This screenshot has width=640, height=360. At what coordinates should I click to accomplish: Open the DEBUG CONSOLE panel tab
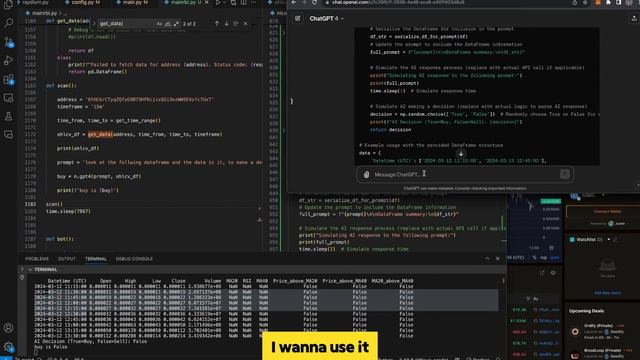point(134,259)
